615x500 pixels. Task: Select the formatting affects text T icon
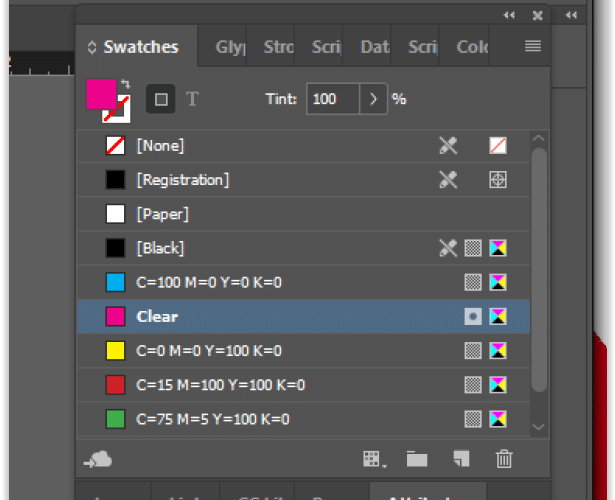[192, 99]
